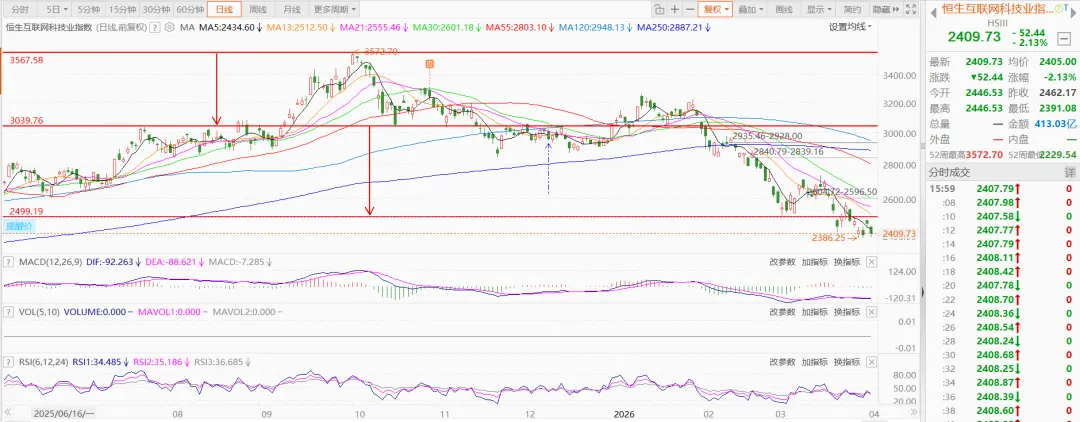Click the 提醒价 price alert label
Viewport: 1080px width, 422px height.
[x=19, y=226]
